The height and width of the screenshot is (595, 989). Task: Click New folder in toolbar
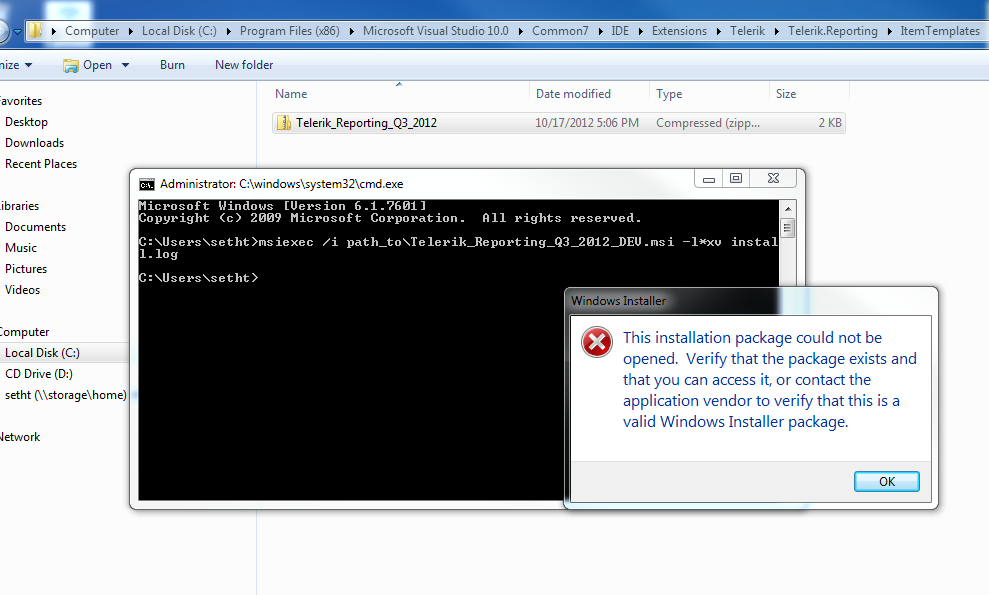tap(243, 65)
